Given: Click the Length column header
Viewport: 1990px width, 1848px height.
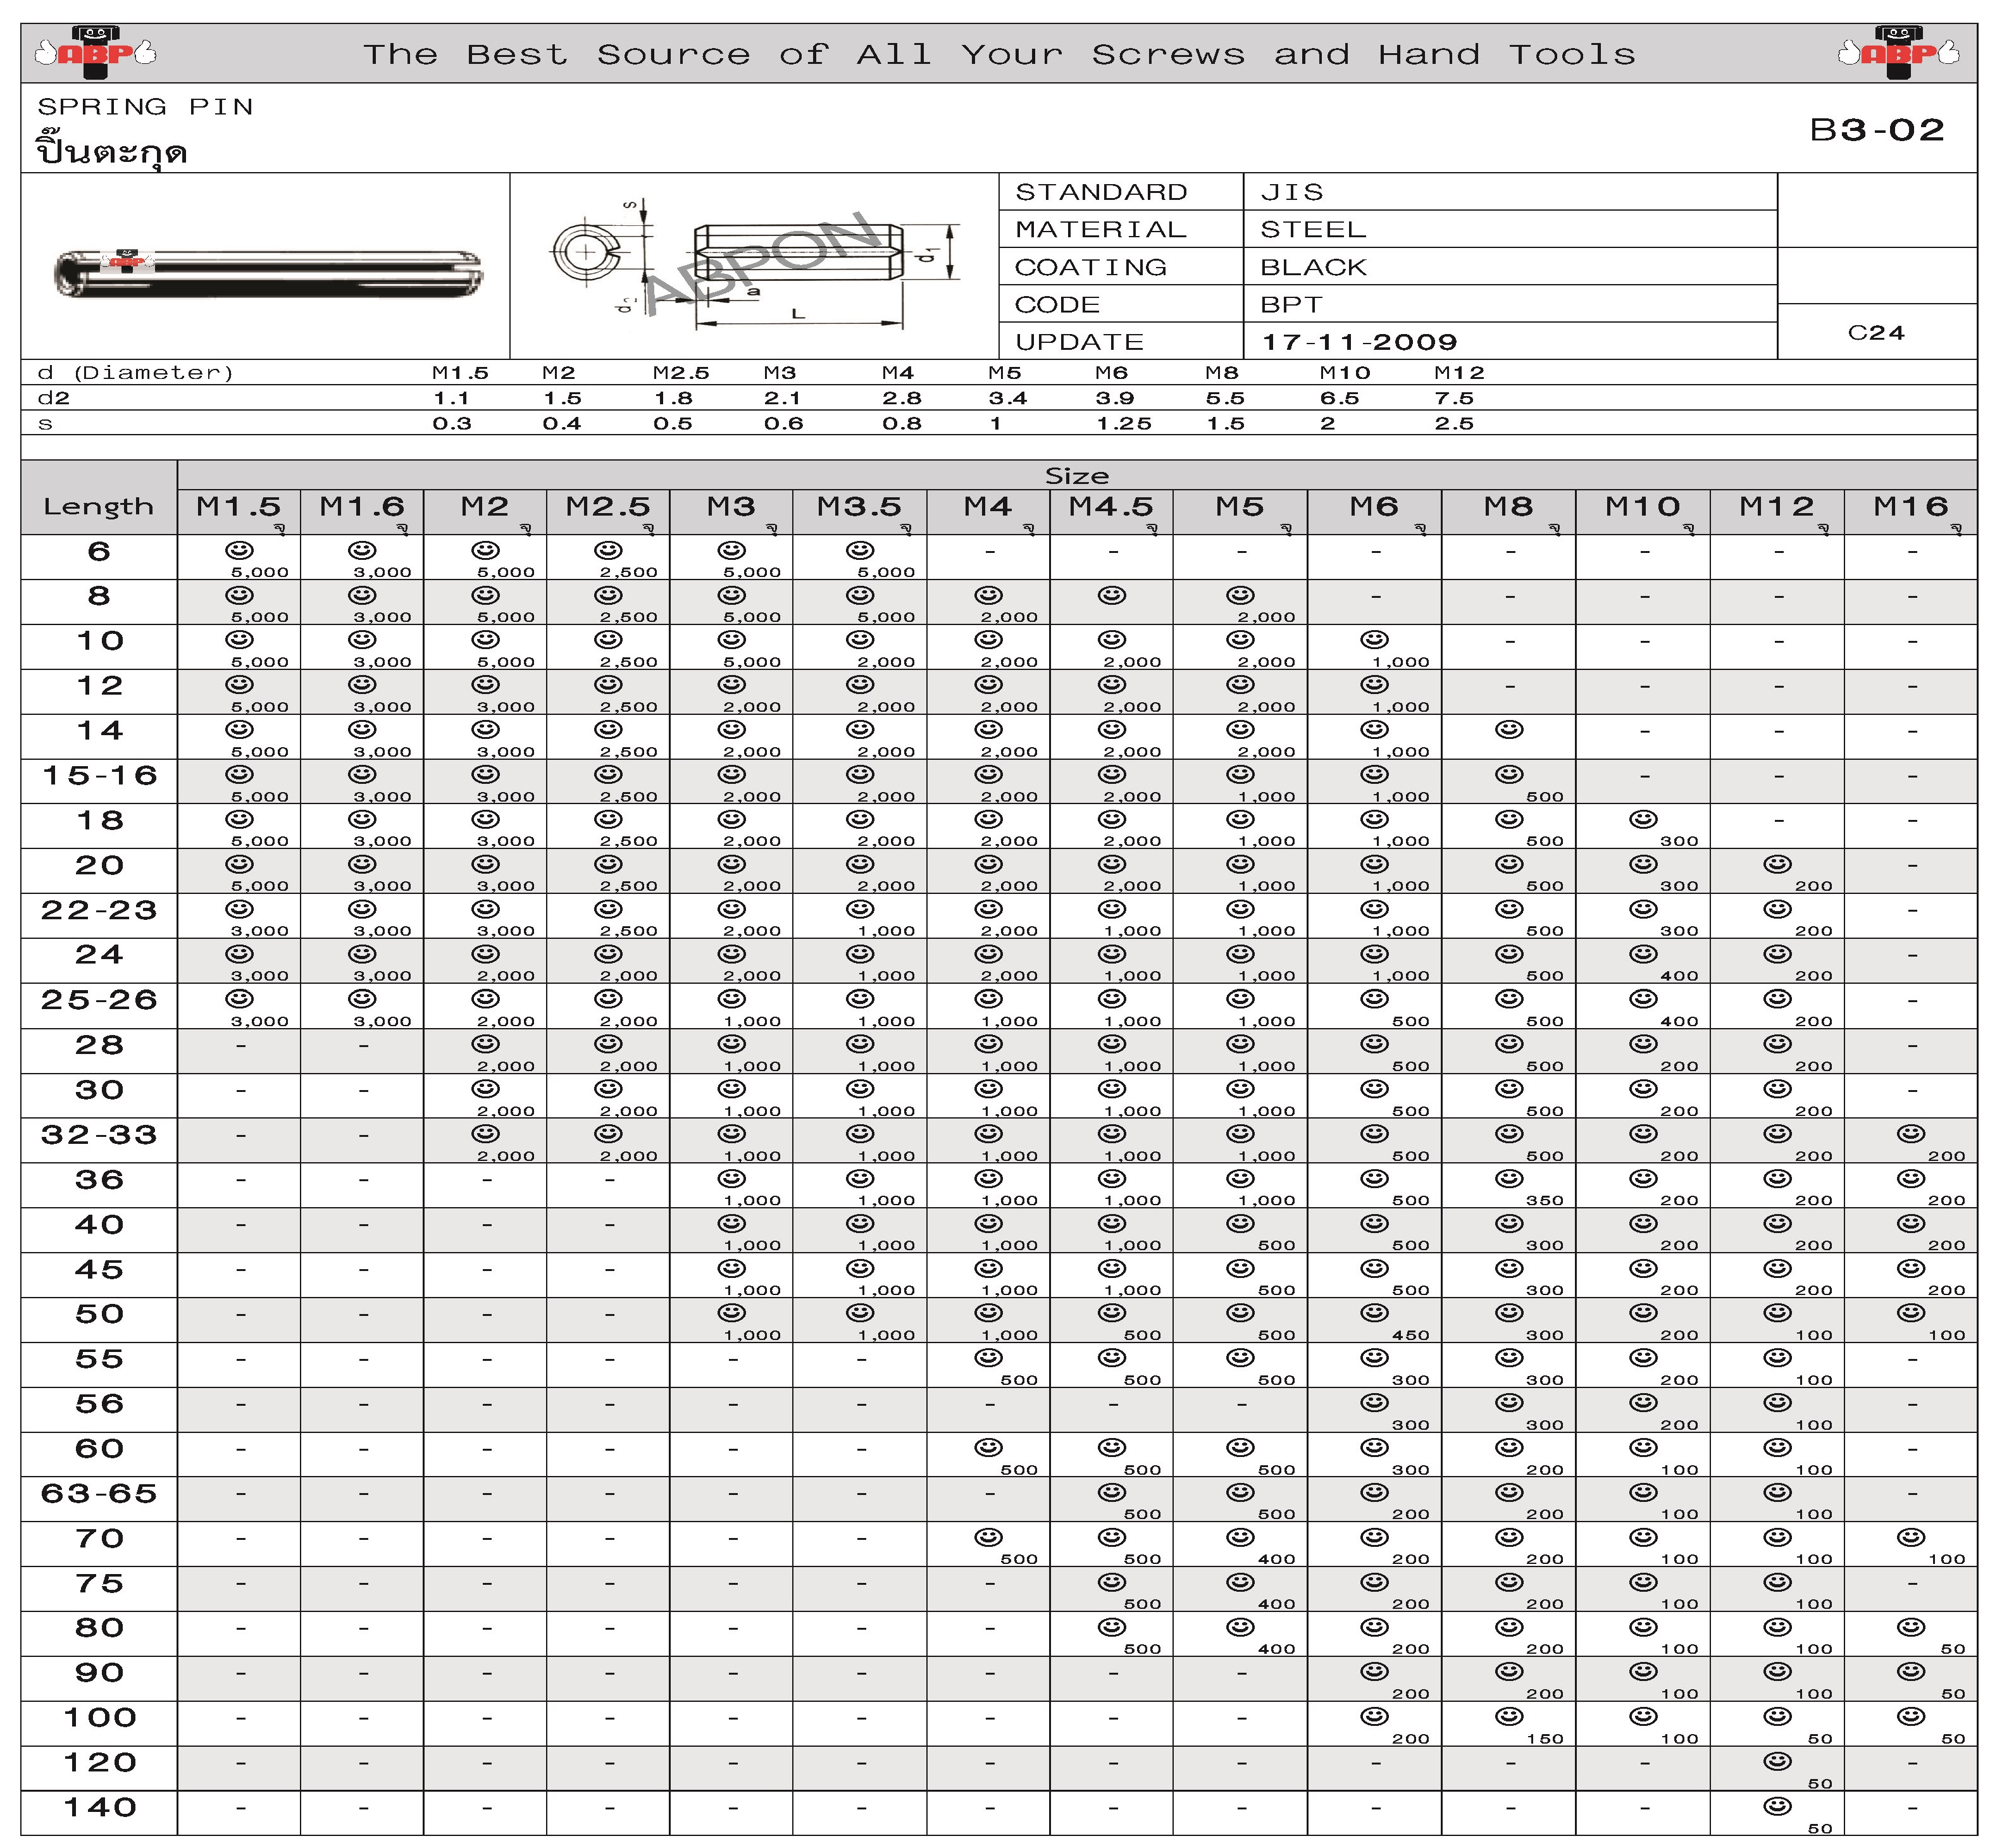Looking at the screenshot, I should pyautogui.click(x=98, y=506).
